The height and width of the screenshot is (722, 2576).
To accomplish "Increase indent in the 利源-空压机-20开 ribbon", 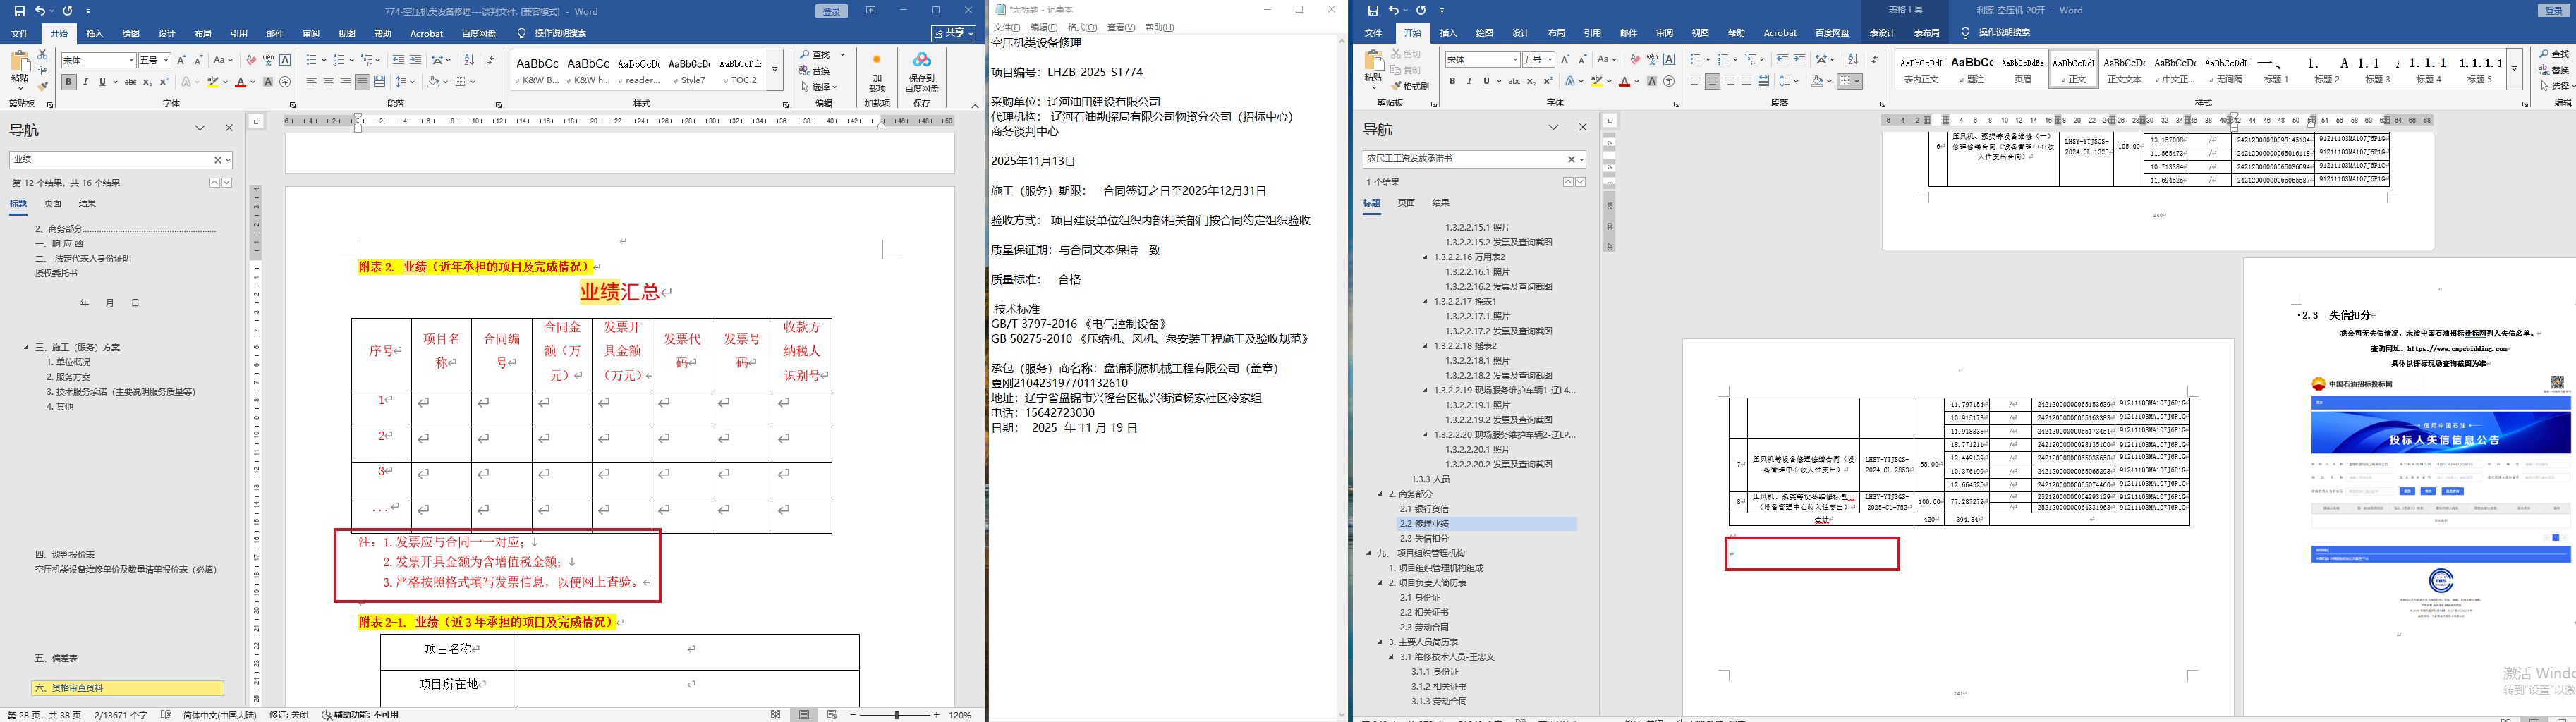I will click(1799, 60).
